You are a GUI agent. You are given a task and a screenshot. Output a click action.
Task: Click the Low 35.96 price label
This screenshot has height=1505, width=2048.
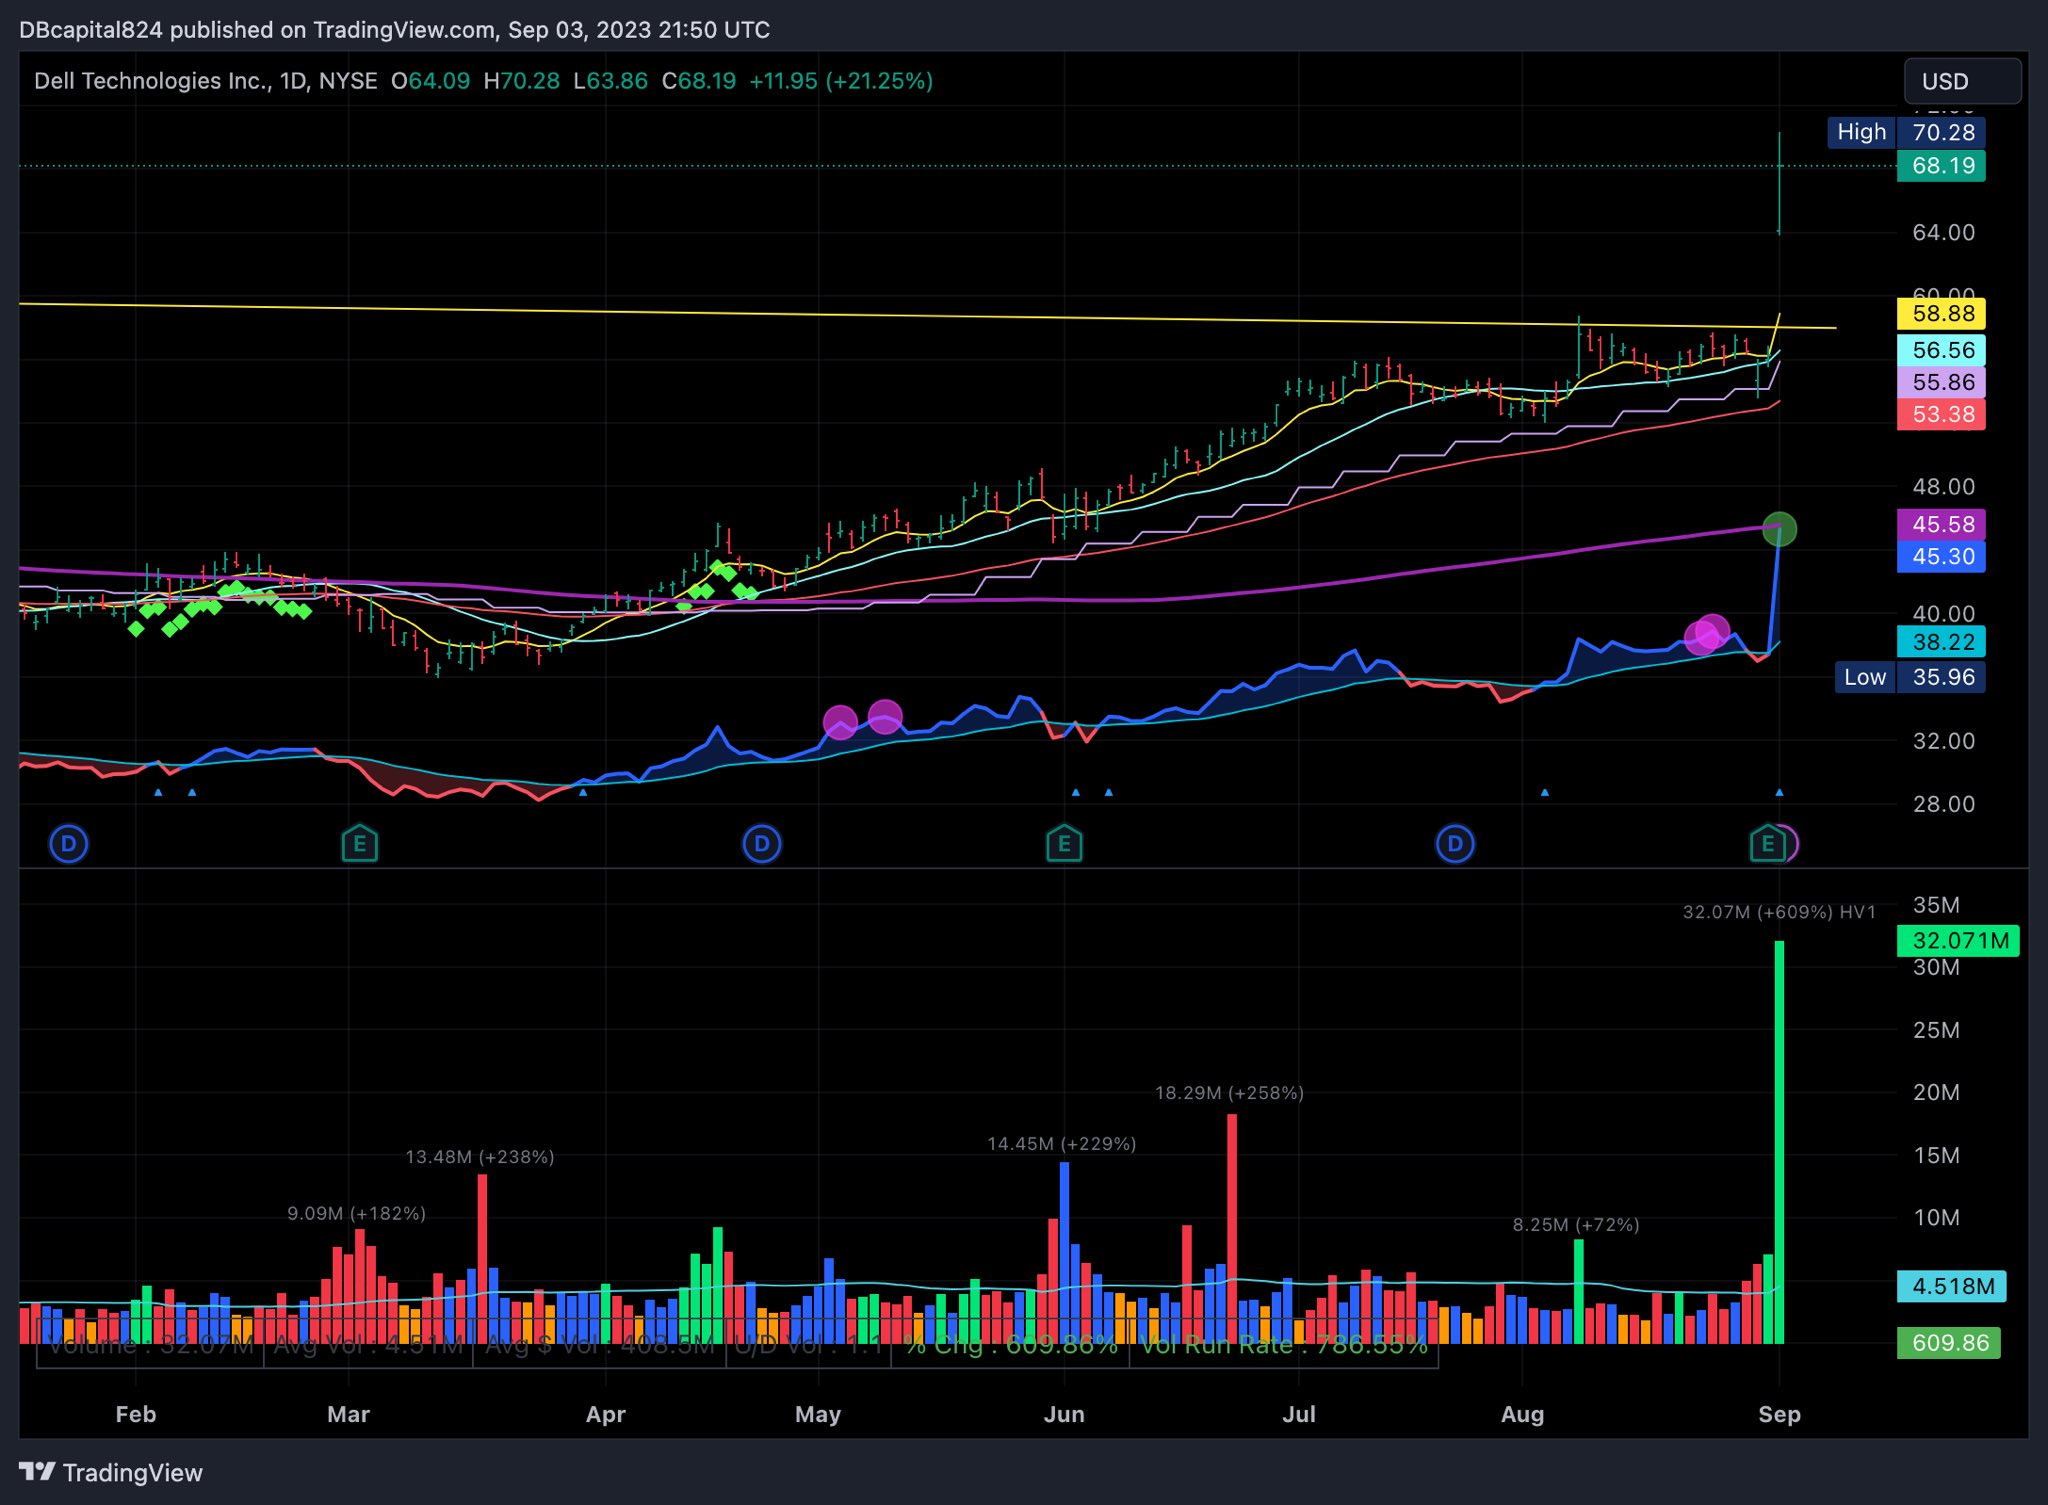coord(1909,677)
